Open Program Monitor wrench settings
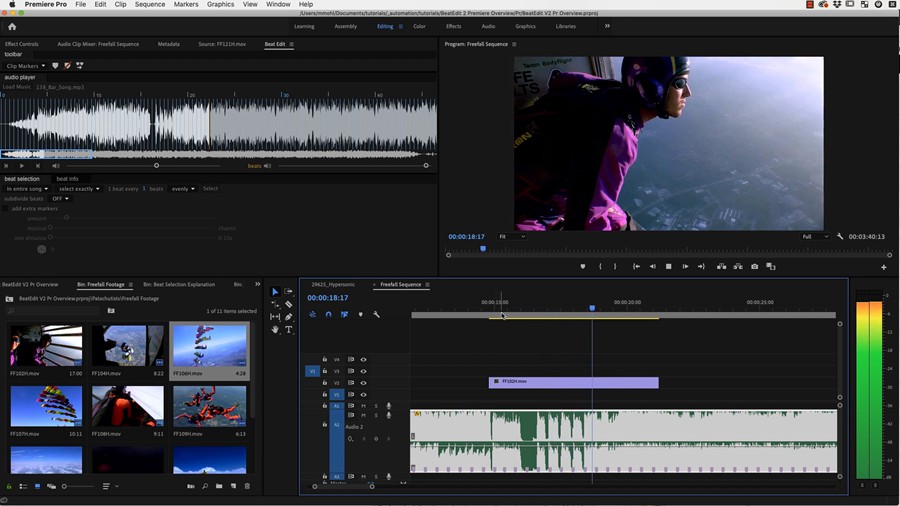Viewport: 900px width, 506px height. [x=840, y=237]
